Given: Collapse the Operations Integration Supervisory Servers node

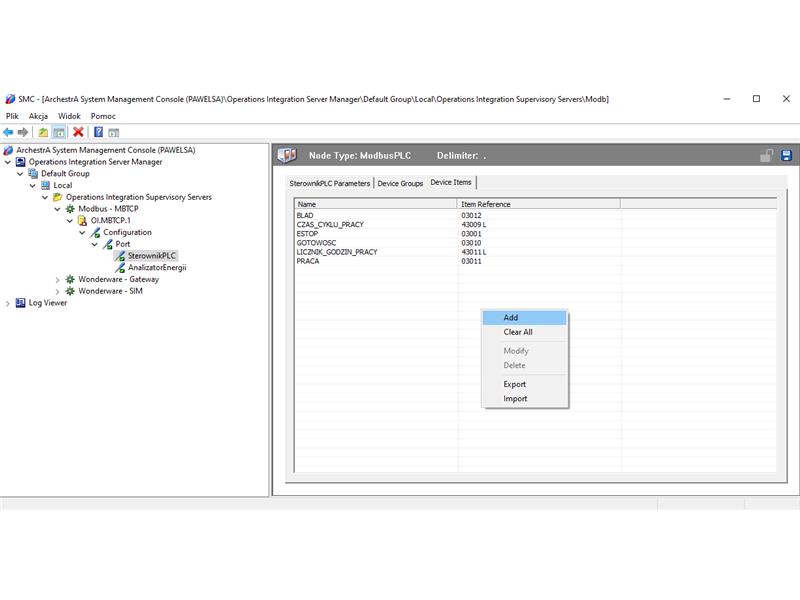Looking at the screenshot, I should coord(45,197).
